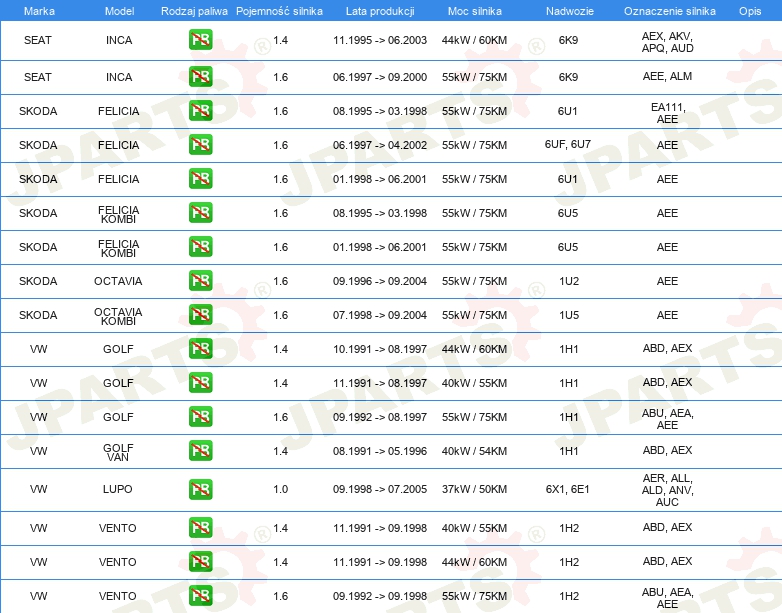Click fuel icon in the OCTAVIA 1U2 row
This screenshot has height=613, width=782.
coord(200,280)
